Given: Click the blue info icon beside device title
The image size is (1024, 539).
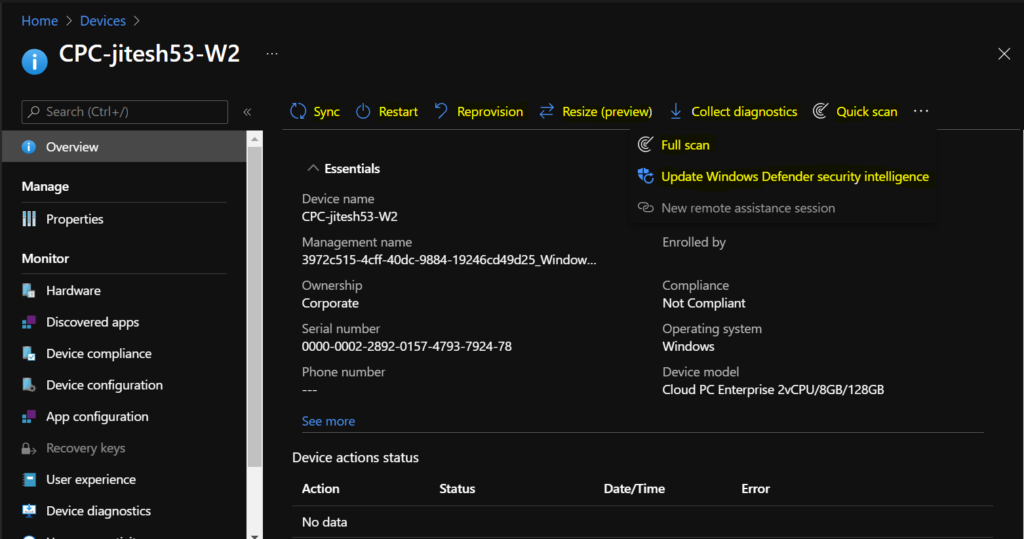Looking at the screenshot, I should click(35, 62).
